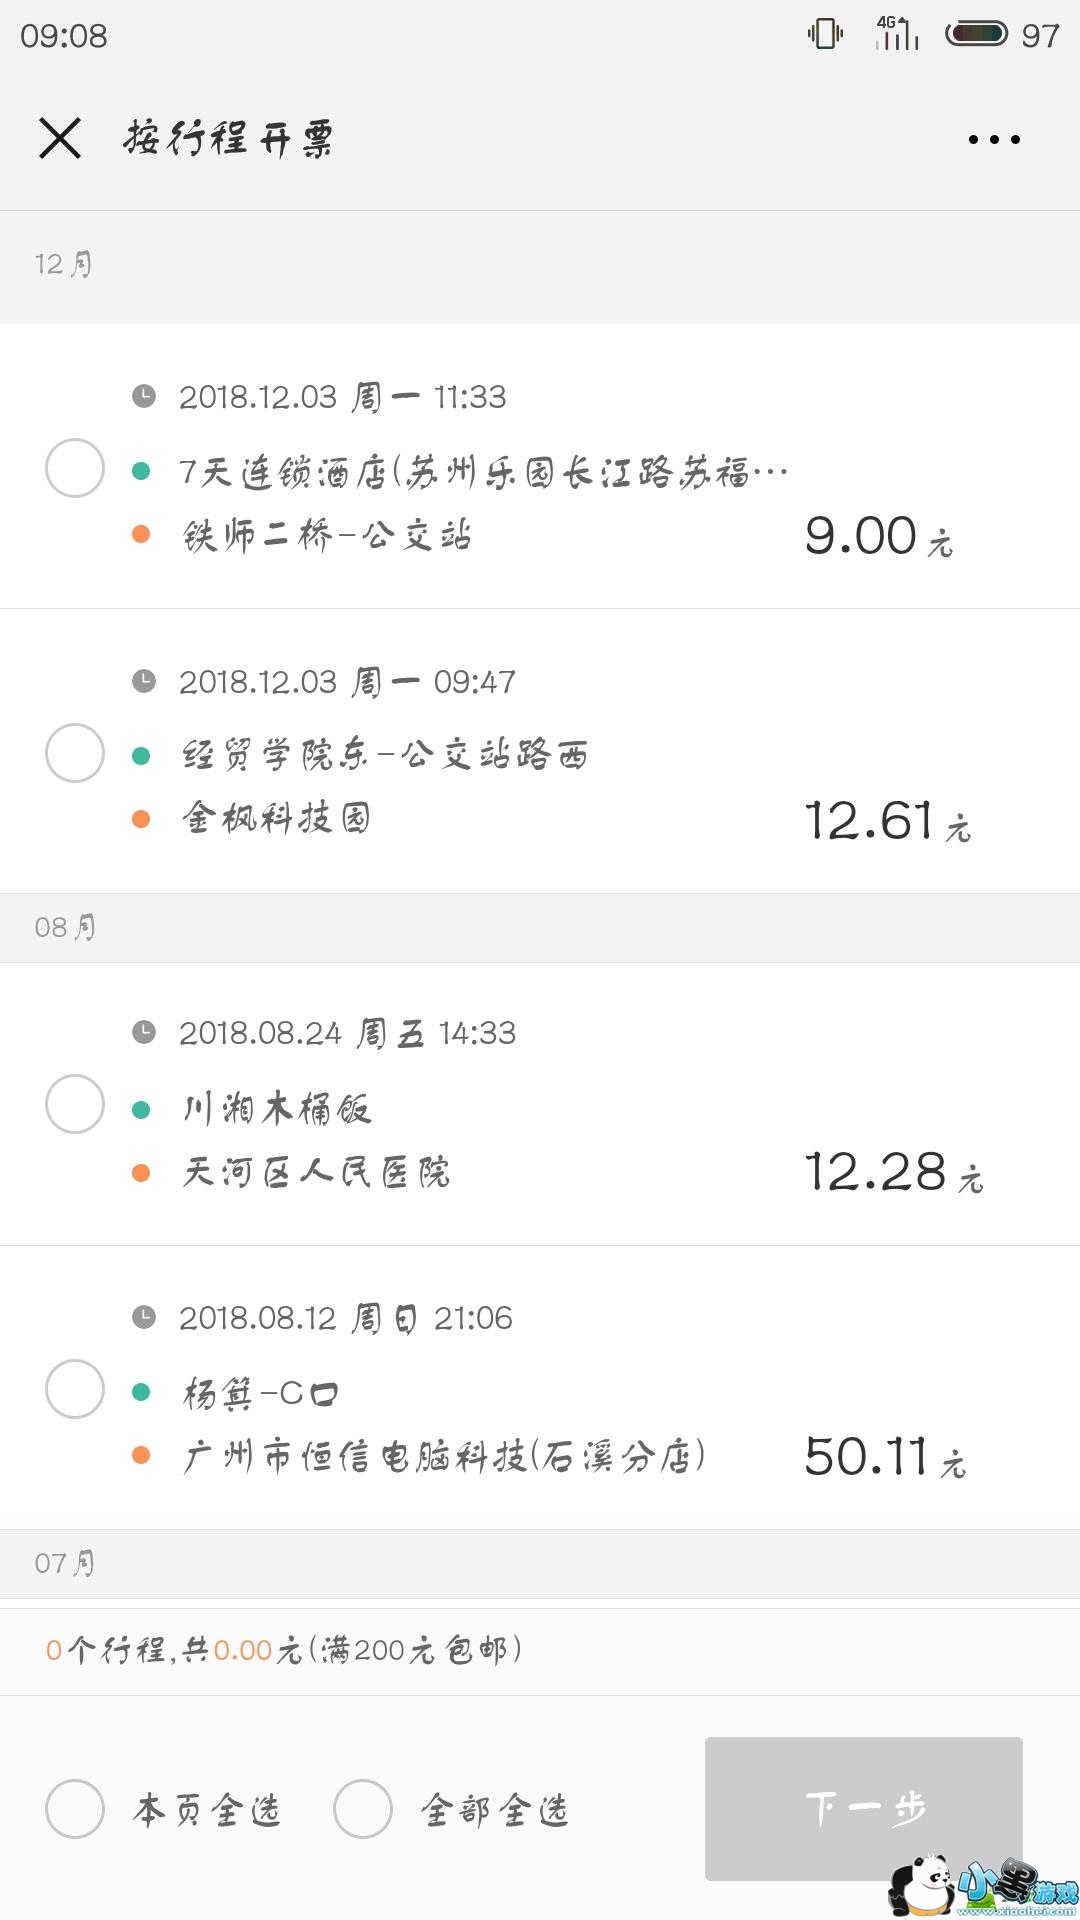Toggle 全部全选 to select all trips
The width and height of the screenshot is (1080, 1920).
(x=362, y=1809)
